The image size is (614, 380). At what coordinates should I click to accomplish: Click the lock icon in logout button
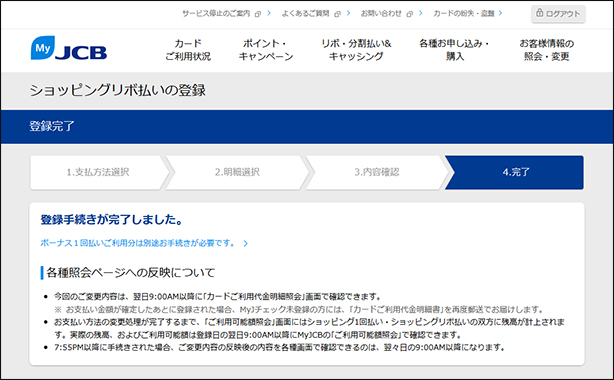[540, 13]
